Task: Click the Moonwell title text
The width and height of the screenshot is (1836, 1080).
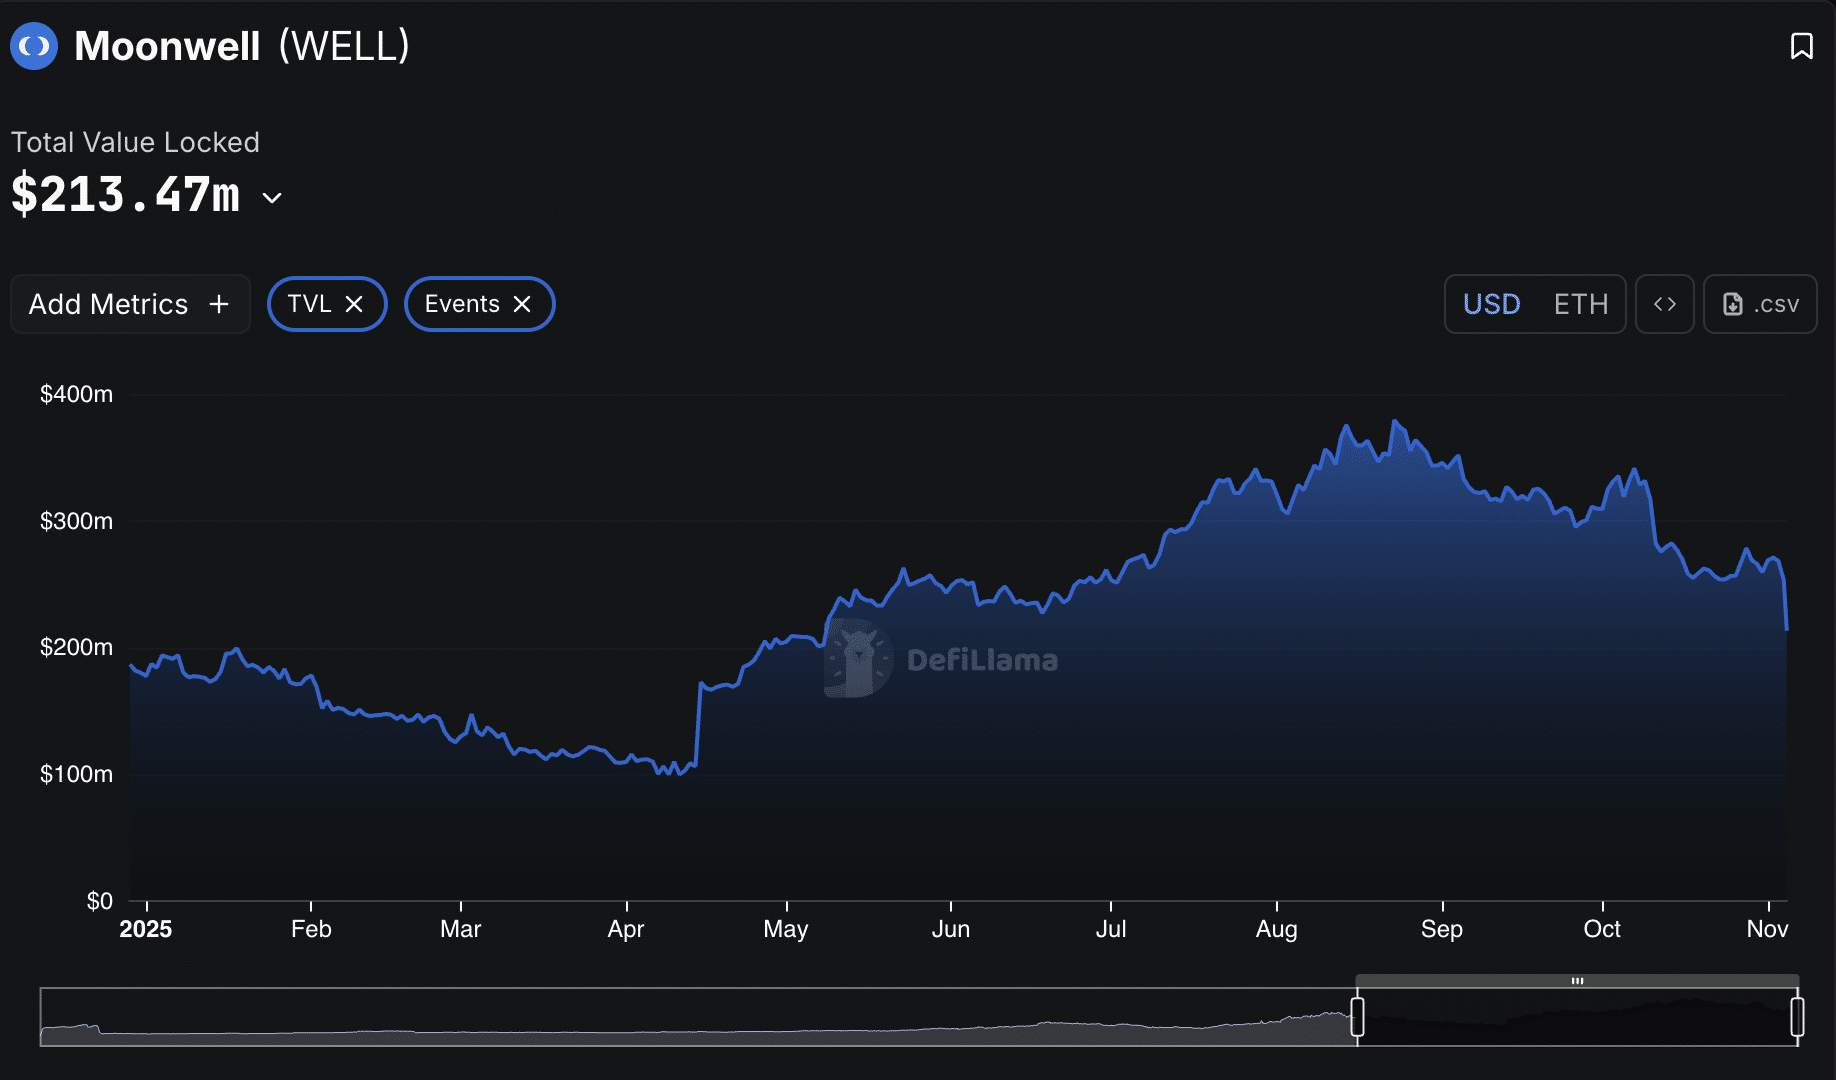Action: point(167,46)
